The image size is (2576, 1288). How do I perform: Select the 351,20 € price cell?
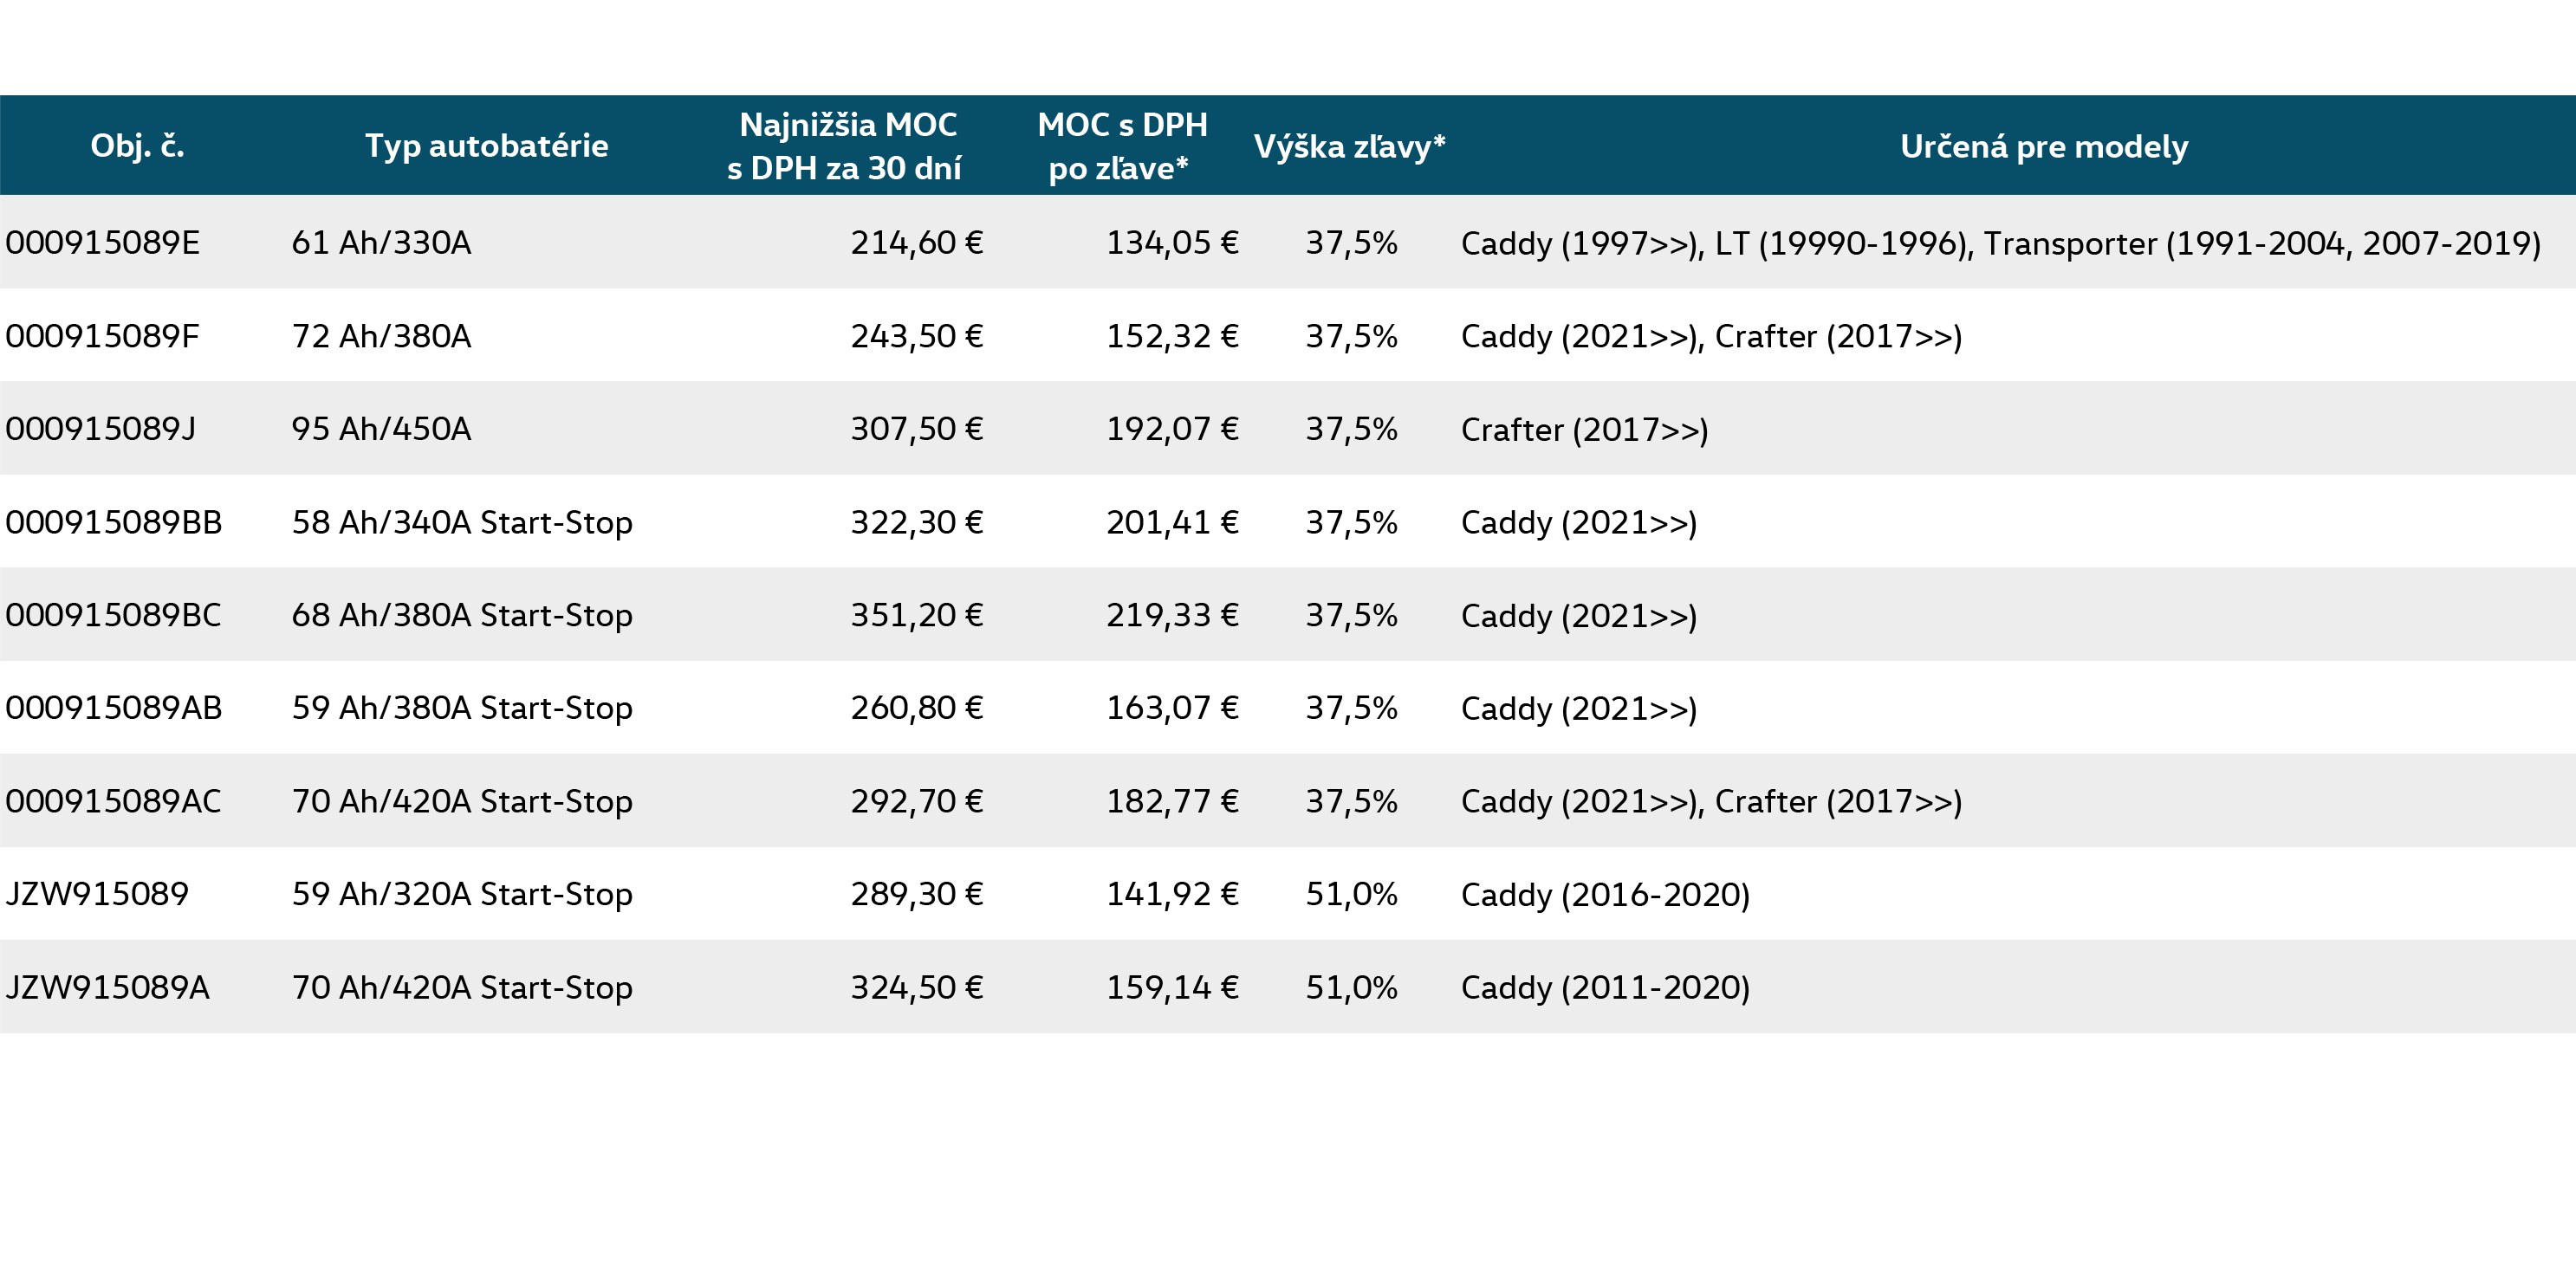[x=916, y=615]
